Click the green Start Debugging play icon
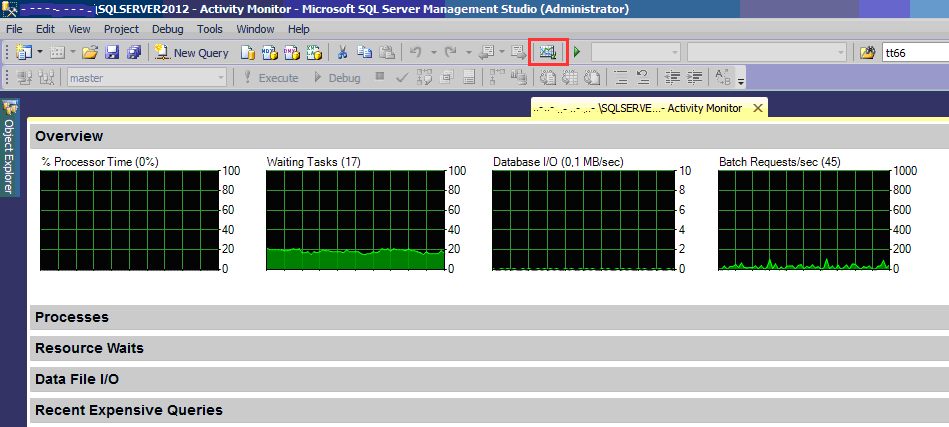This screenshot has height=427, width=949. click(x=577, y=52)
